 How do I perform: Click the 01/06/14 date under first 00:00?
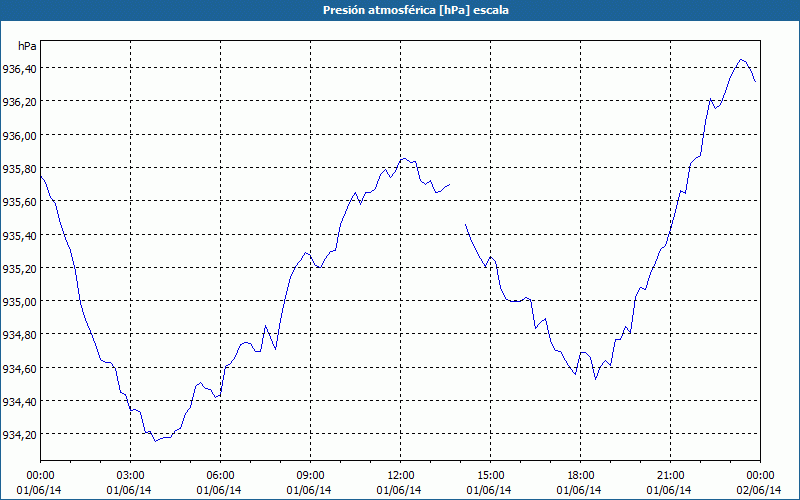pyautogui.click(x=39, y=490)
